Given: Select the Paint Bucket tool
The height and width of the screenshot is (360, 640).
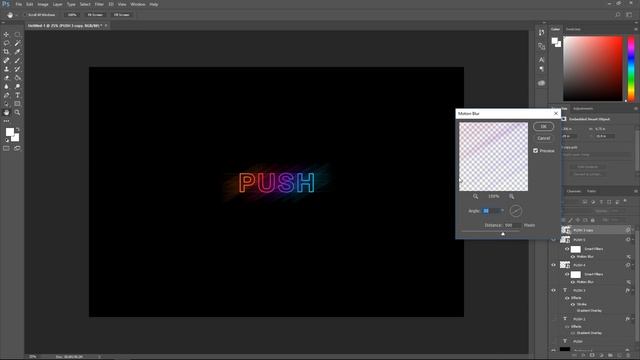Looking at the screenshot, I should coord(17,78).
